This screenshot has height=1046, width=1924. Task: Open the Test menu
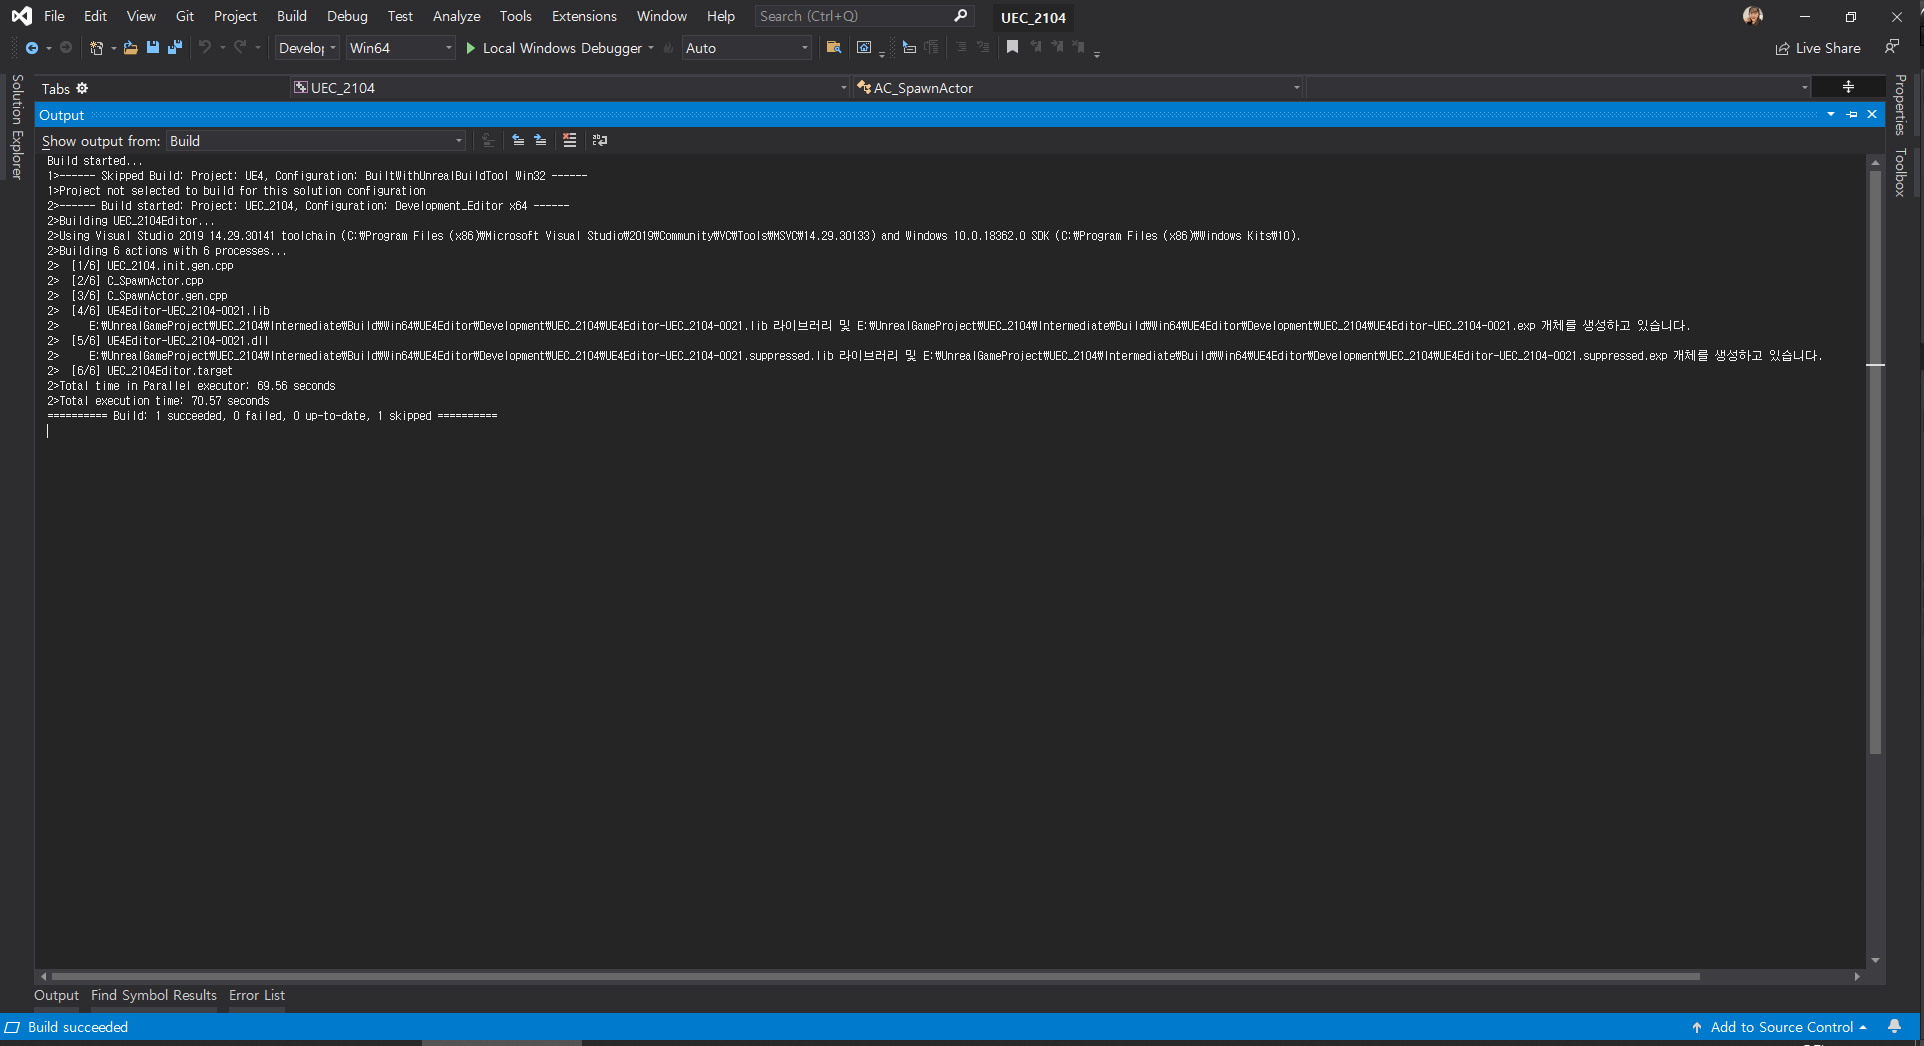(400, 16)
